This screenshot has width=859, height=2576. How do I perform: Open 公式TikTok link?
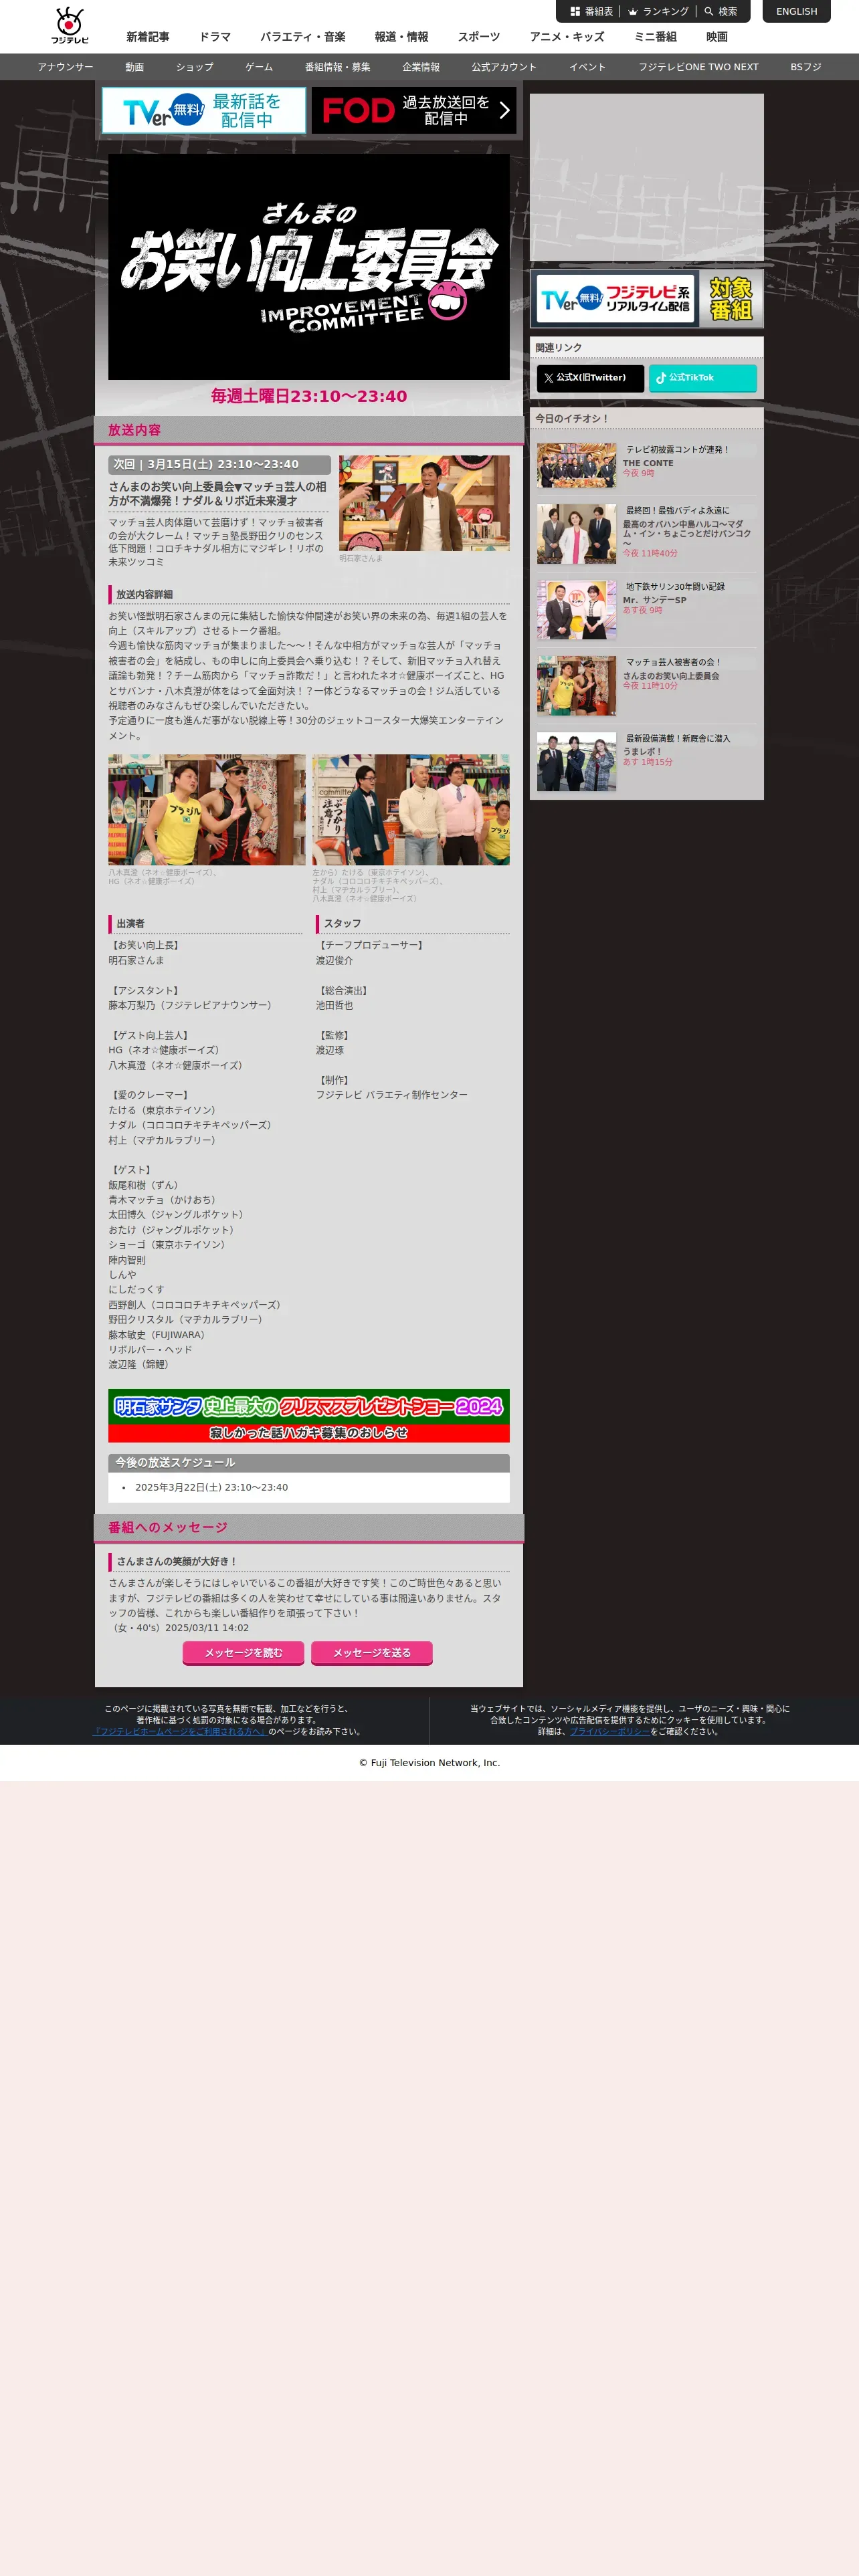pos(703,378)
